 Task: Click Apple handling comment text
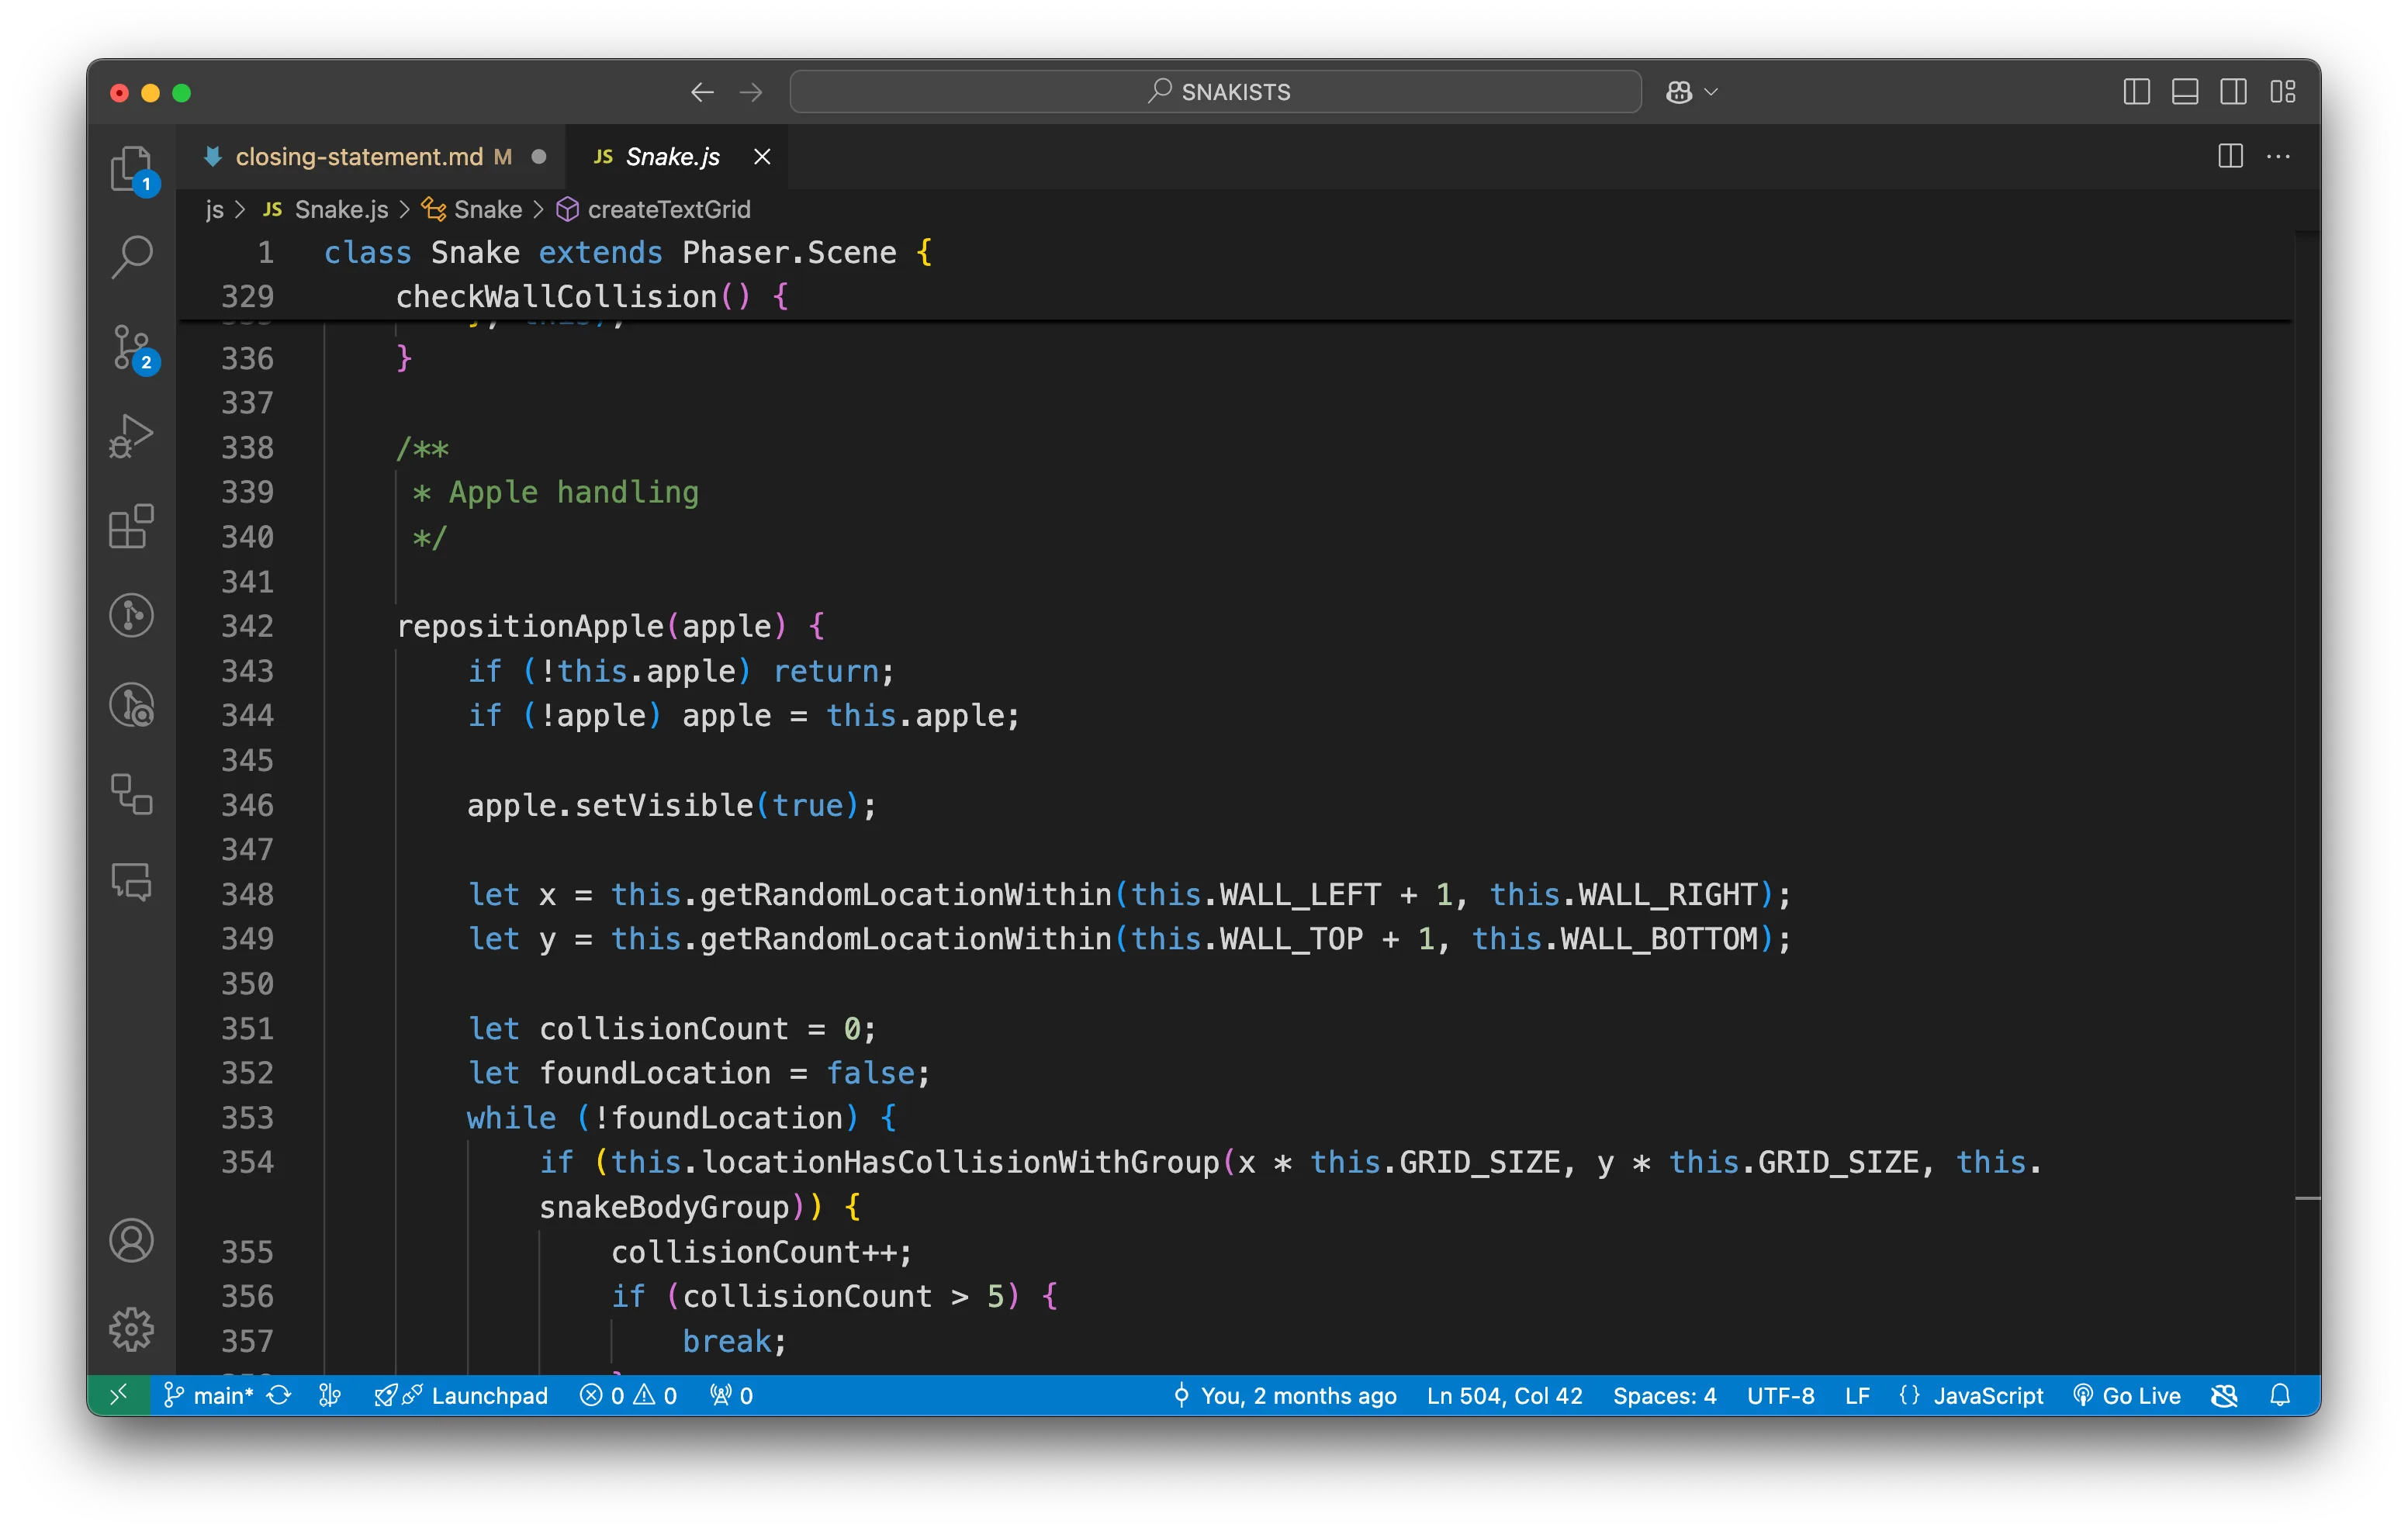pyautogui.click(x=573, y=492)
